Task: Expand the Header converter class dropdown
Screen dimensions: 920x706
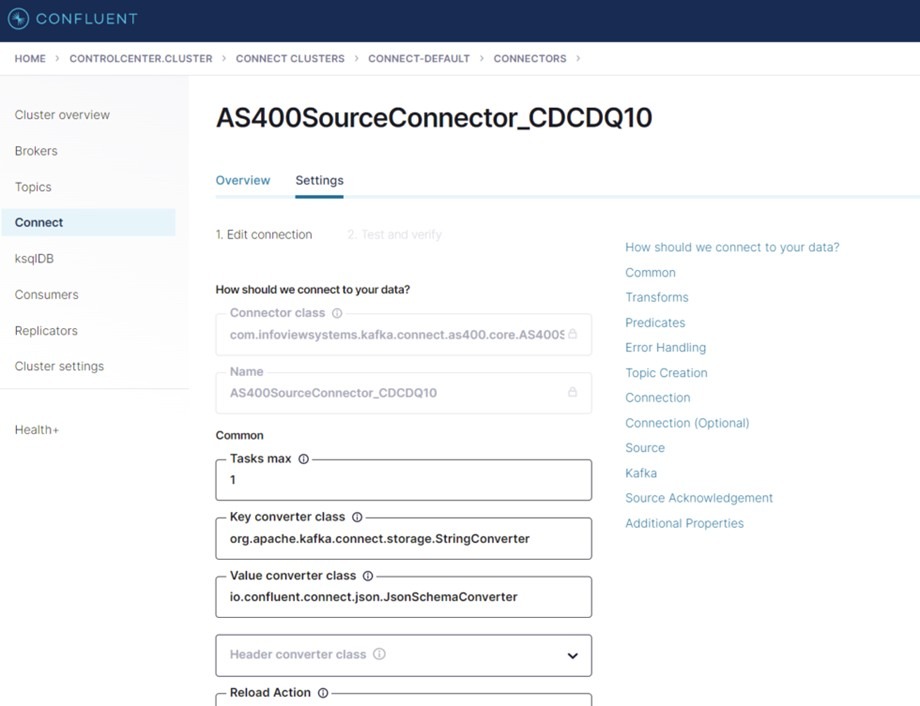Action: [572, 655]
